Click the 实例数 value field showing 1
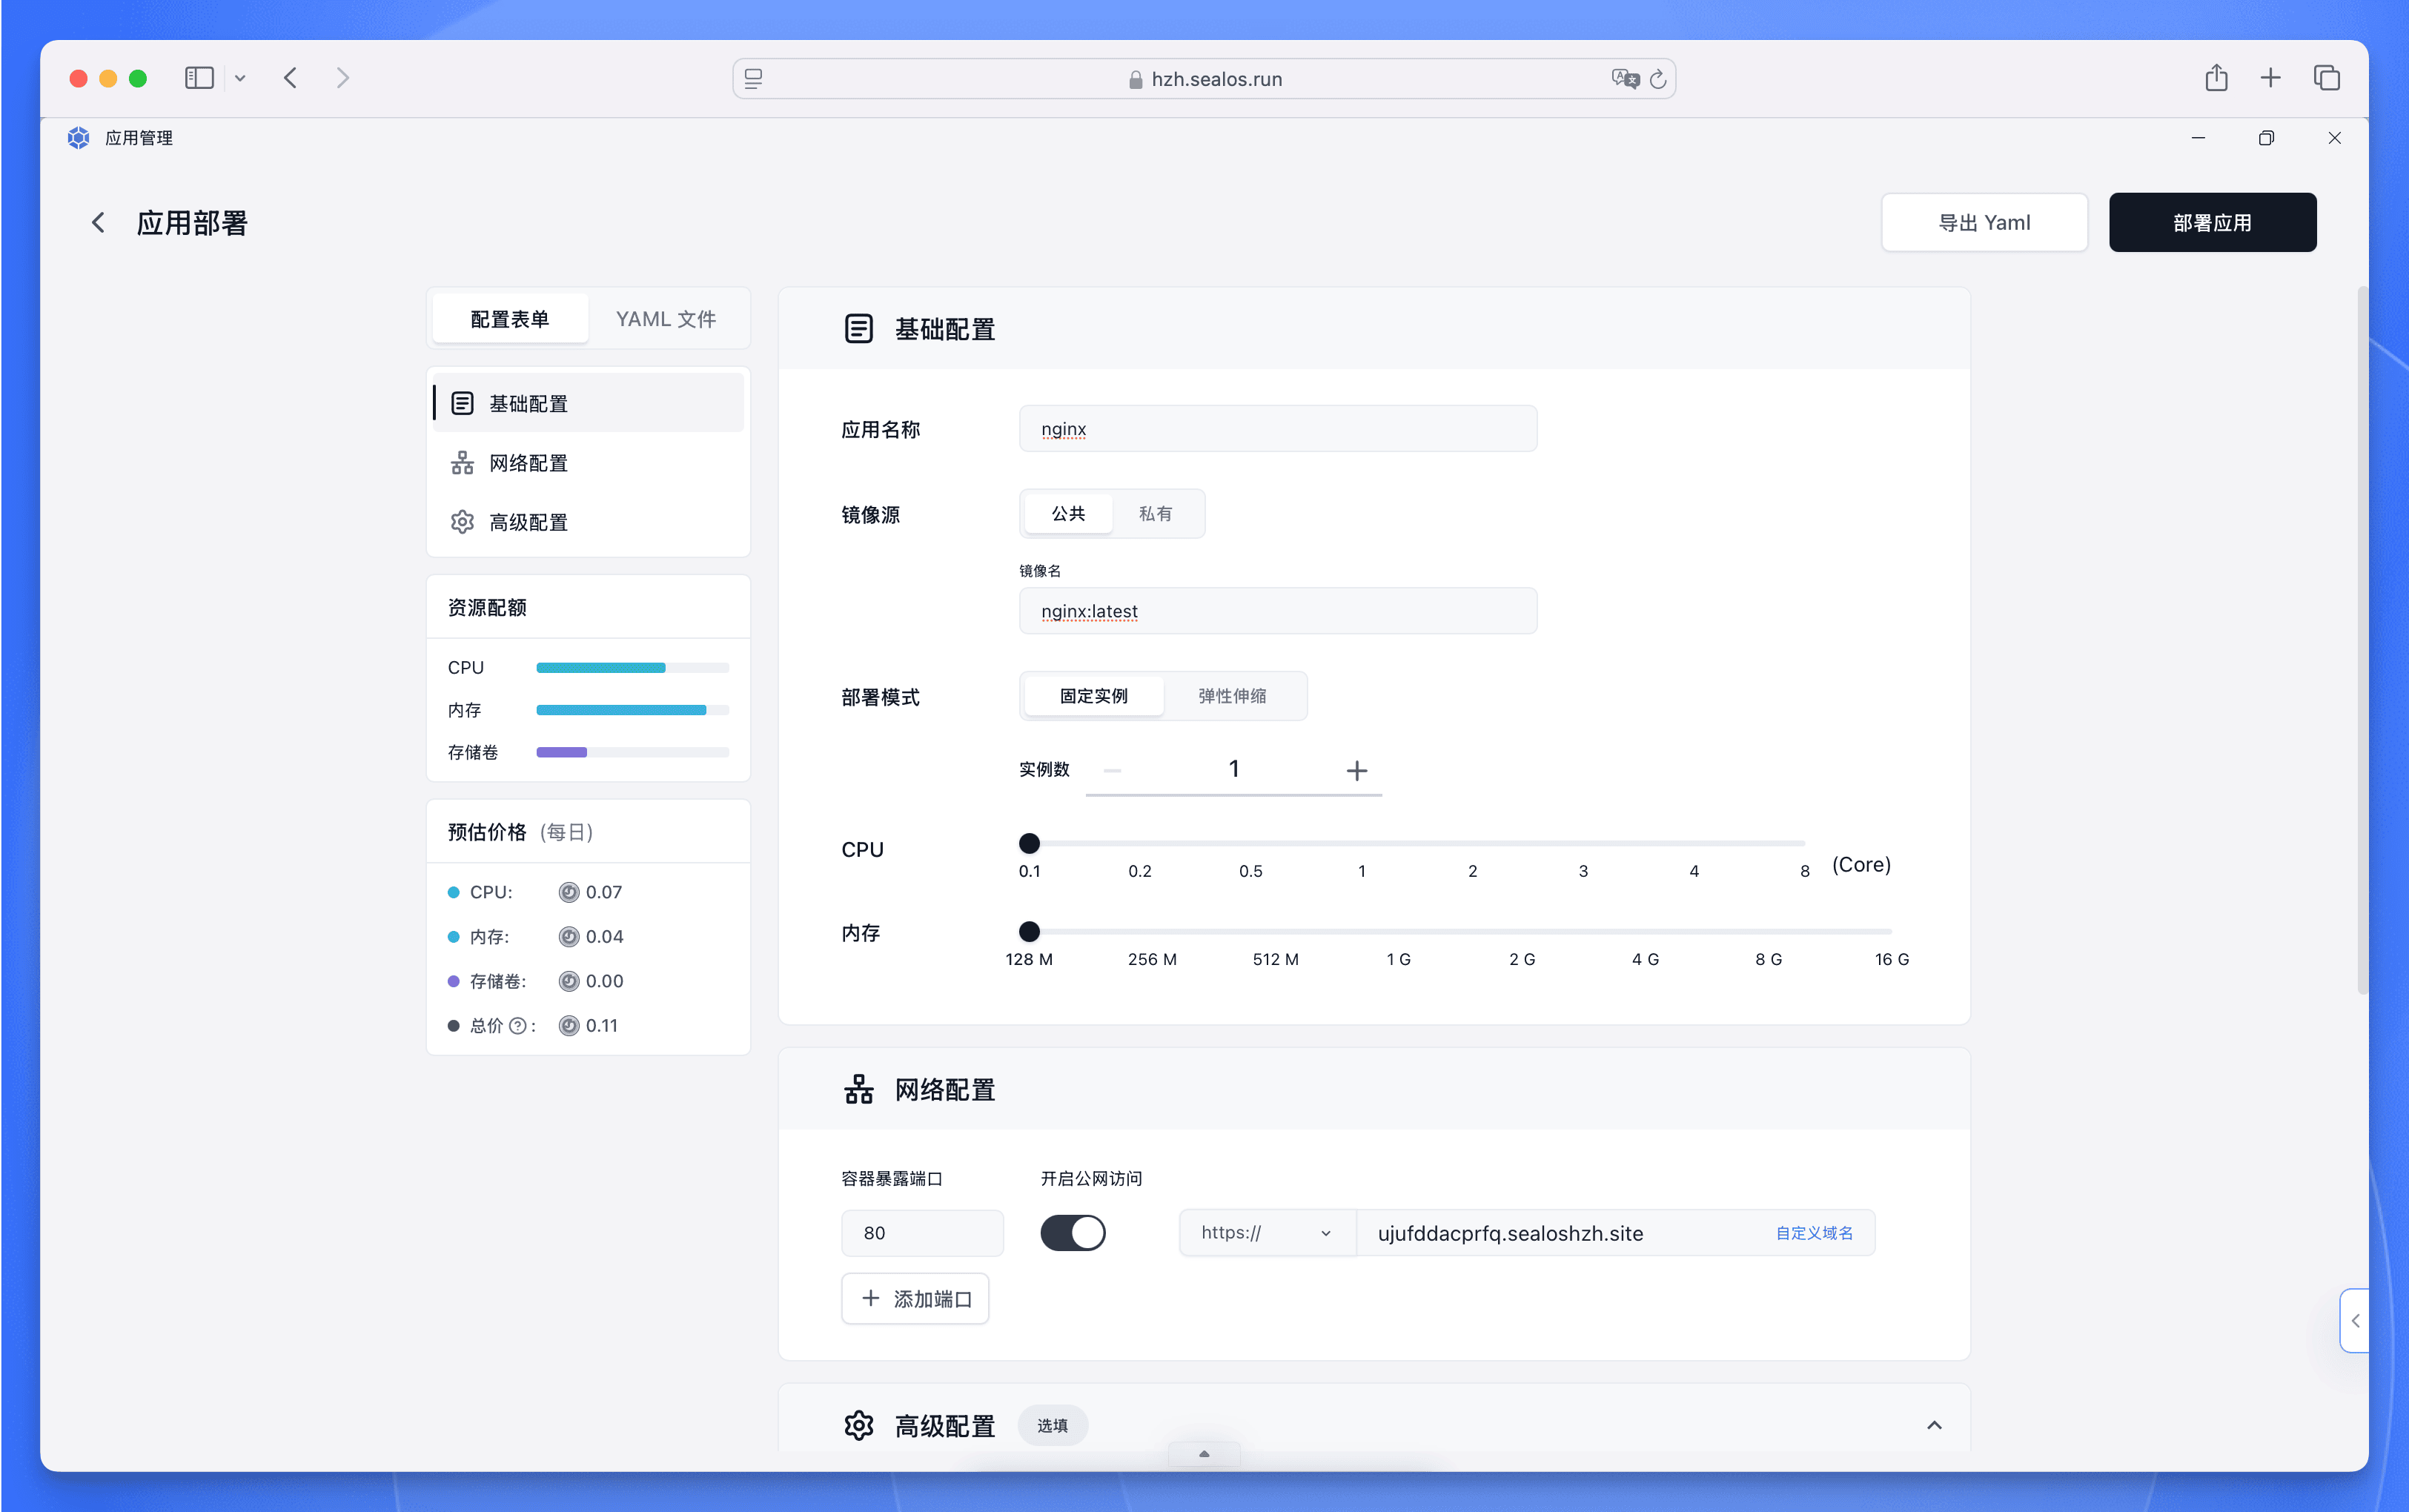 (1234, 769)
